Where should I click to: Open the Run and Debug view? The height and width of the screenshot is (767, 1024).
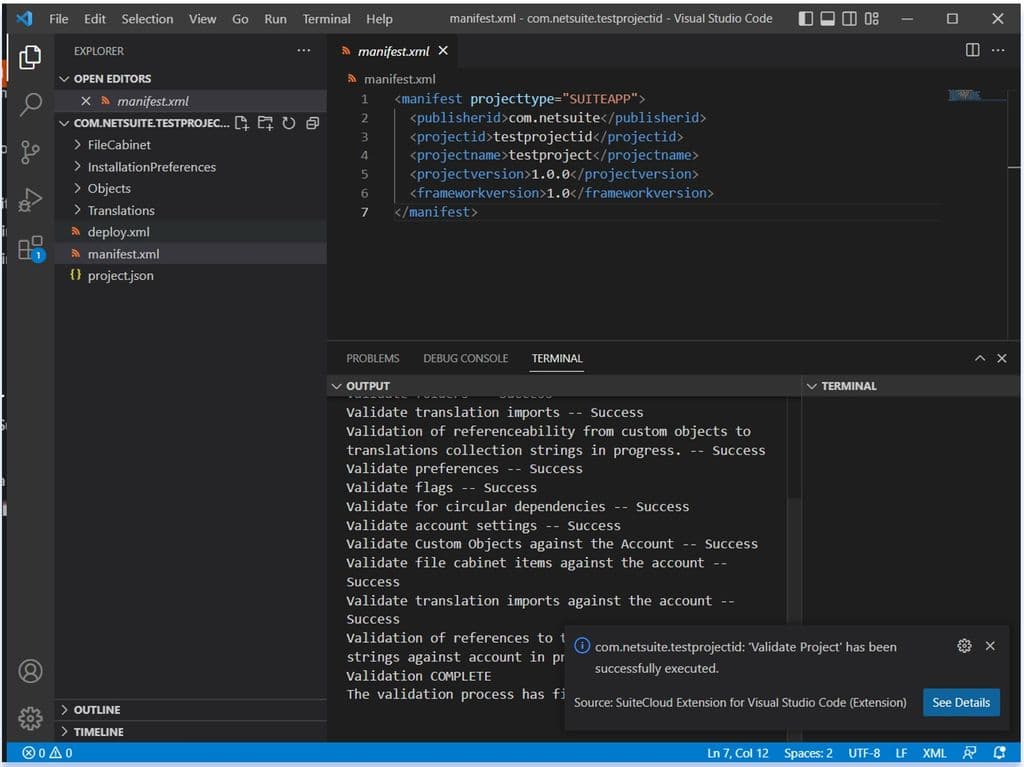tap(30, 200)
